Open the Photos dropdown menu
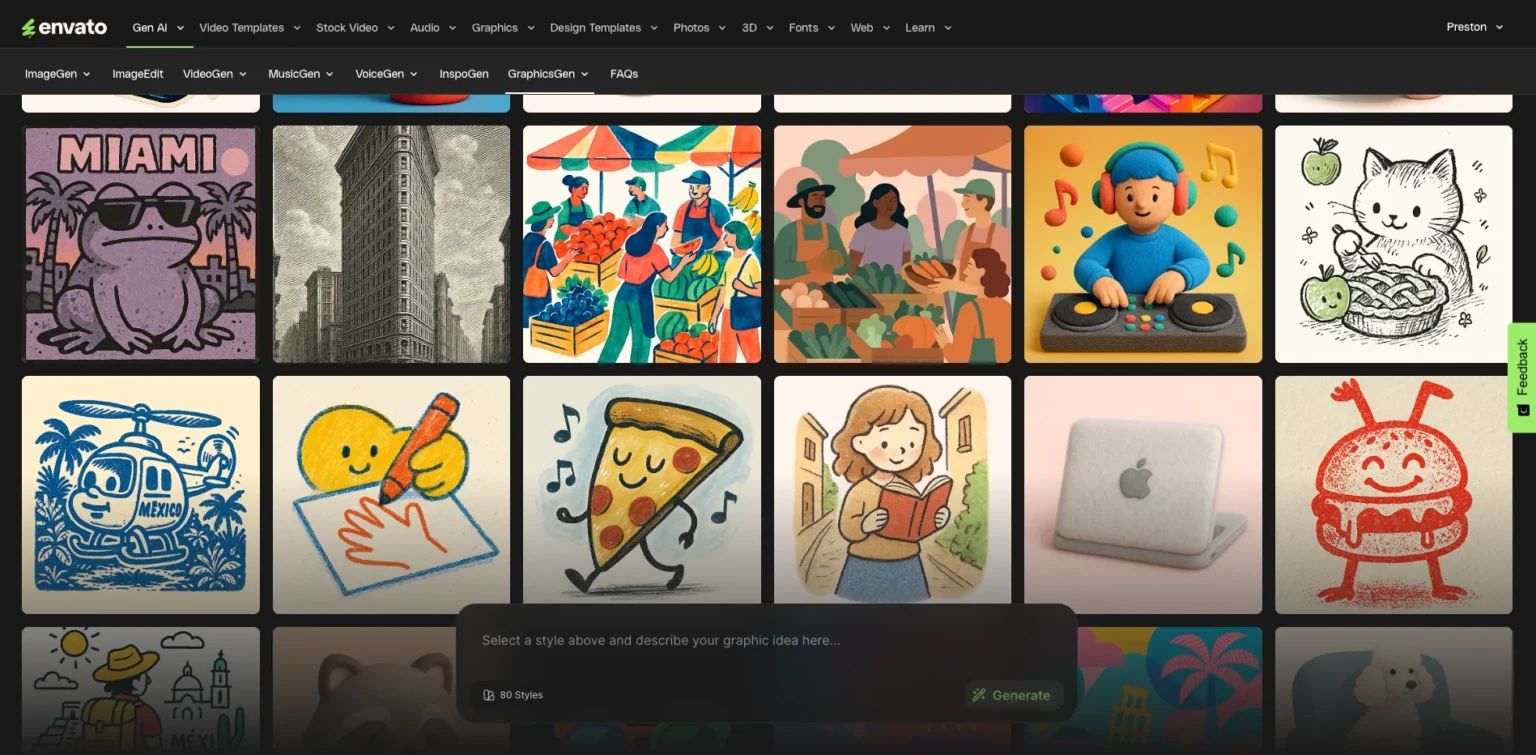The width and height of the screenshot is (1536, 755). tap(699, 28)
